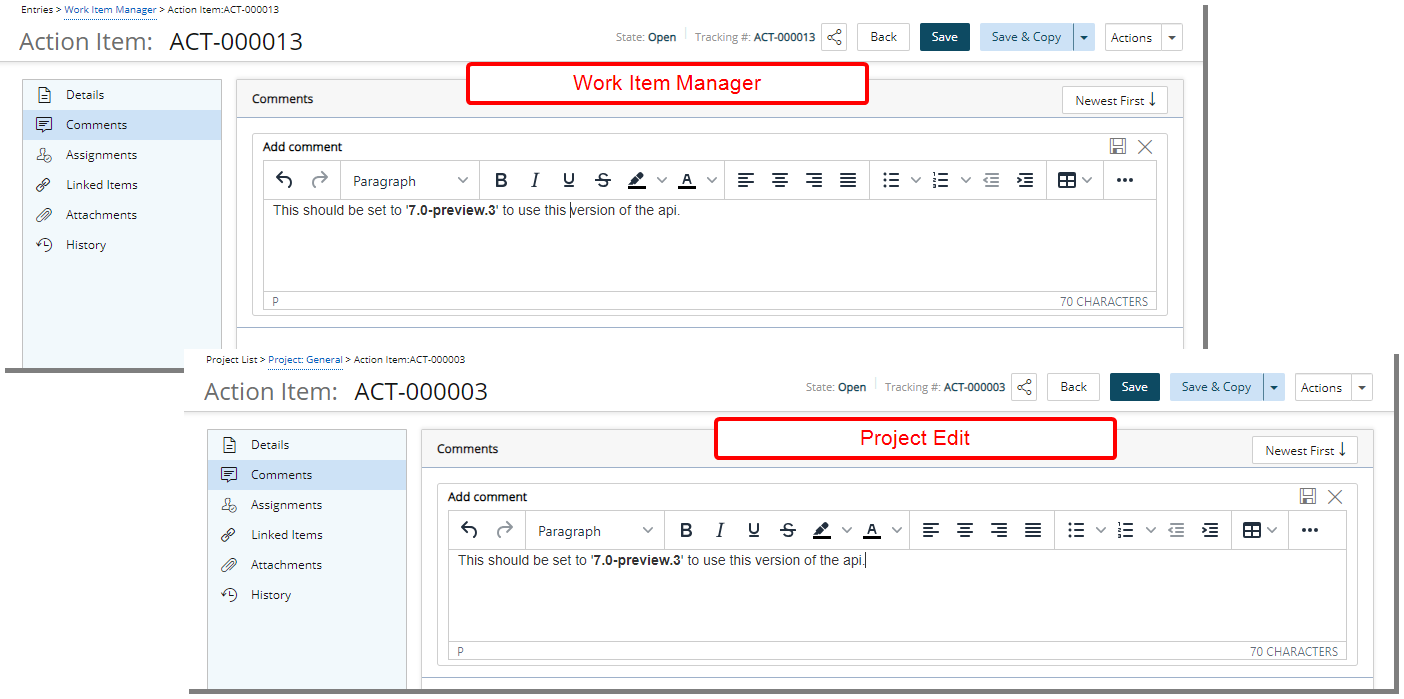1404x699 pixels.
Task: Click the undo arrow in ACT-000013 comment editor
Action: tap(284, 180)
